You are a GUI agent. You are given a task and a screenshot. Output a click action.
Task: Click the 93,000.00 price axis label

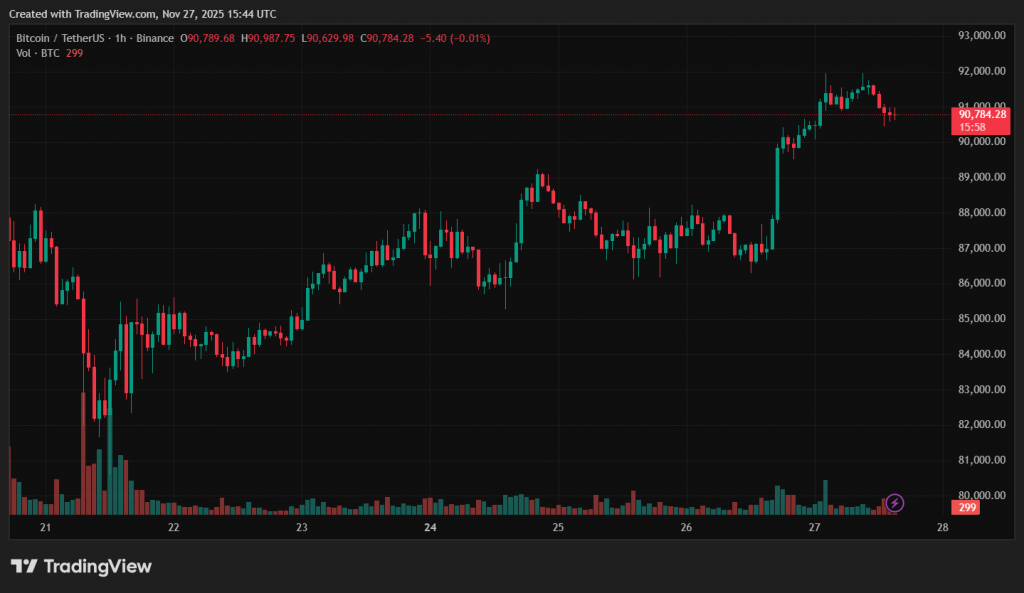(980, 35)
